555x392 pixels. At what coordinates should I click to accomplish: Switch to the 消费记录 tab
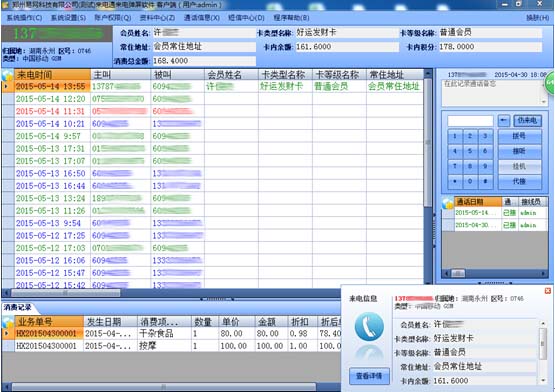click(x=17, y=307)
